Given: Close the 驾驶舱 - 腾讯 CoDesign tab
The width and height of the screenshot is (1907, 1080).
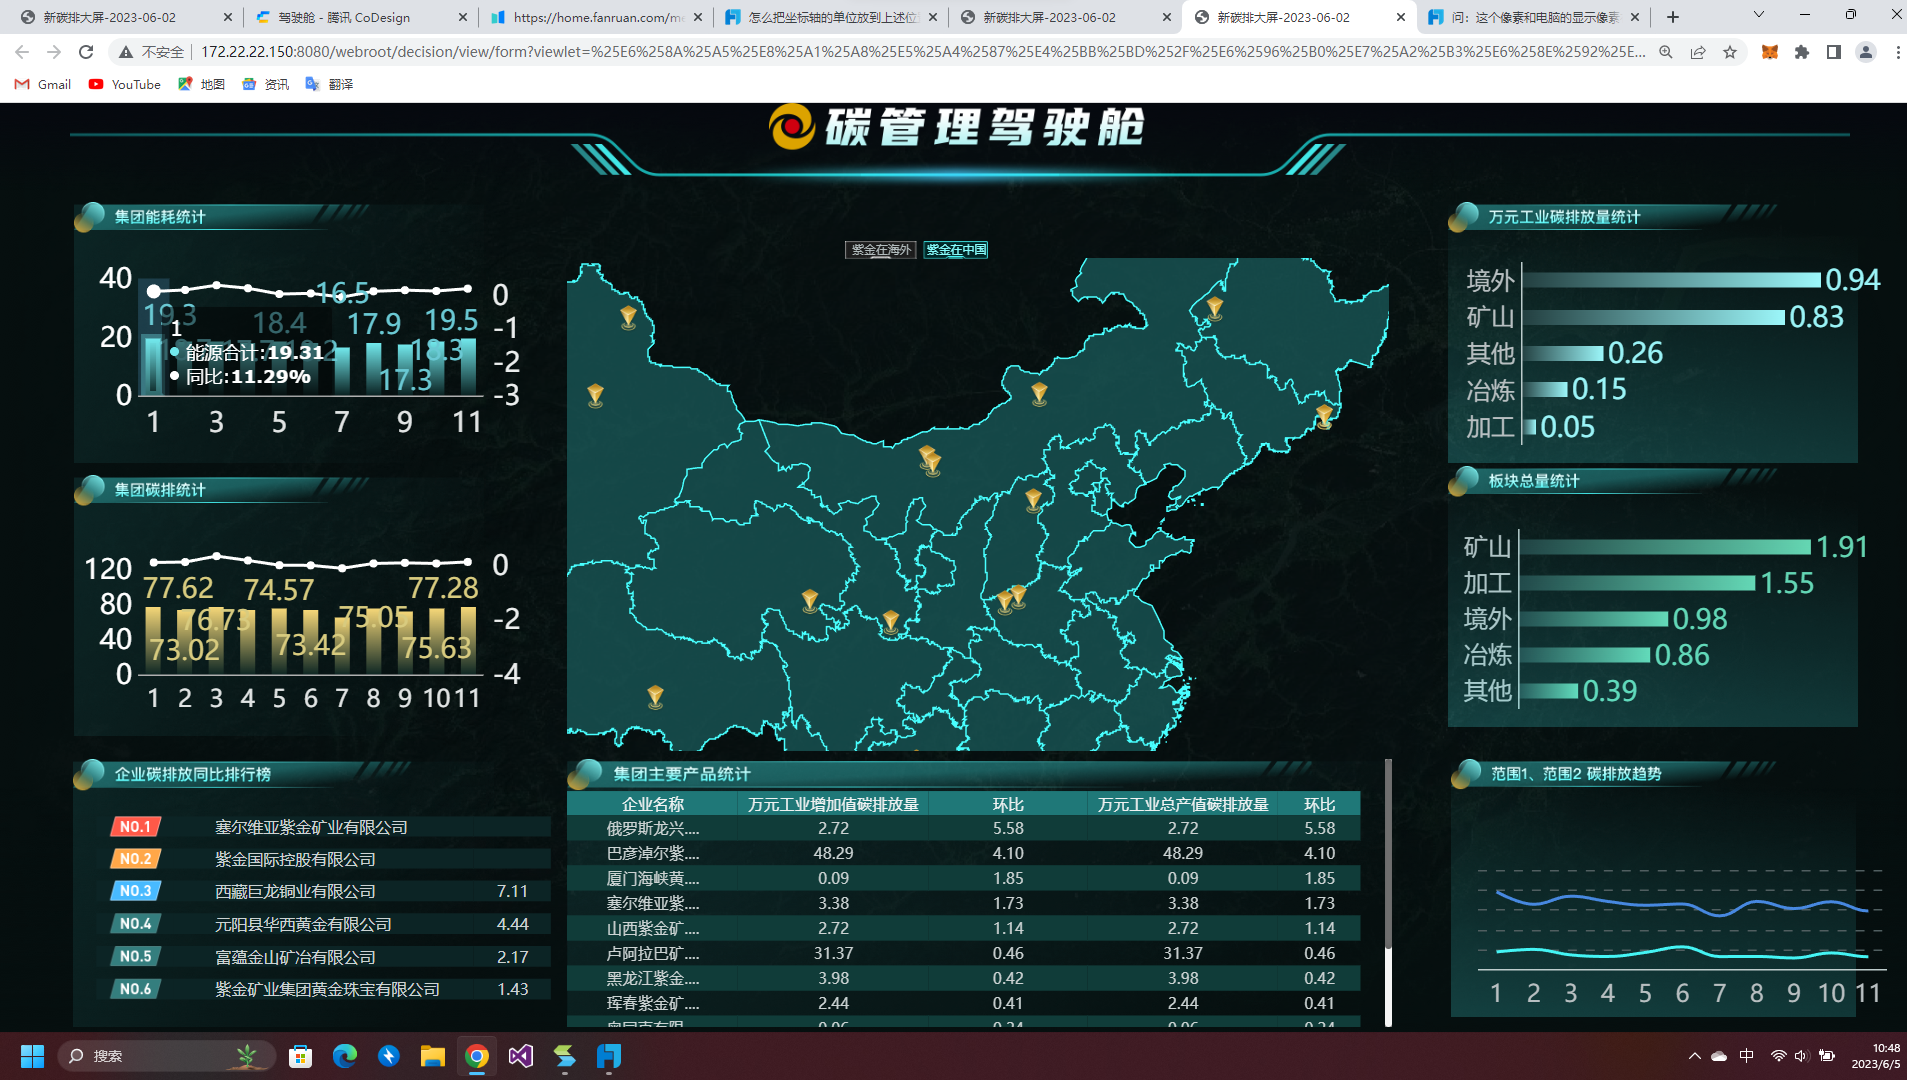Looking at the screenshot, I should (462, 17).
